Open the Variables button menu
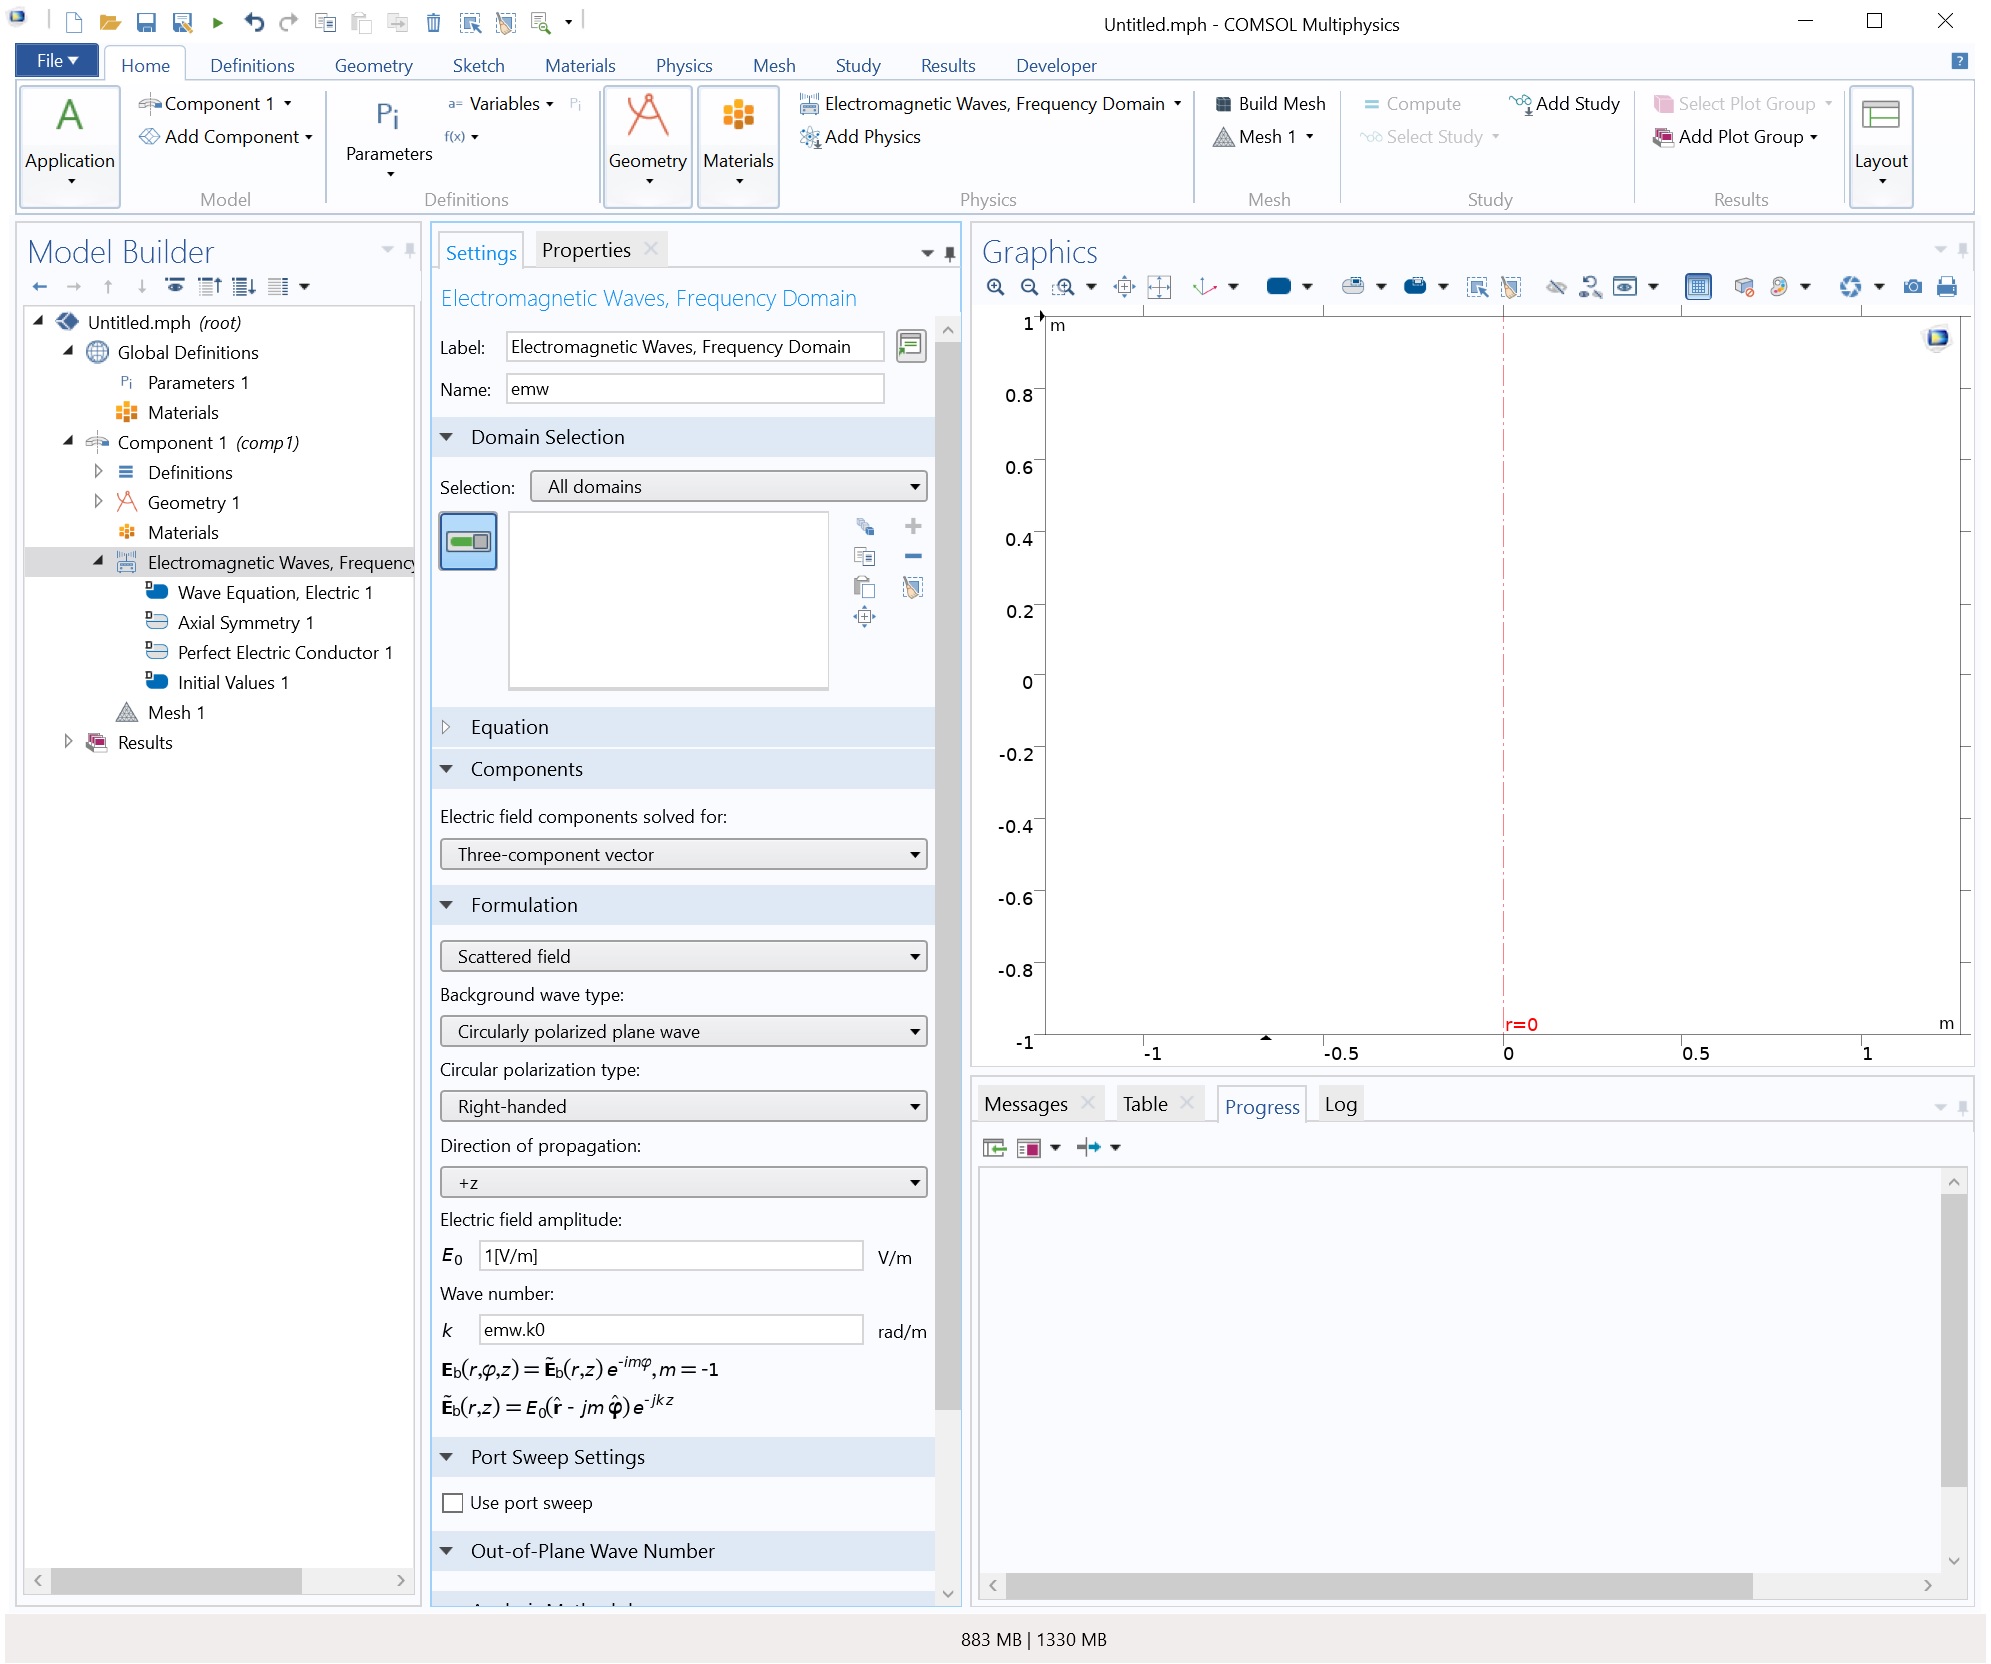Image resolution: width=1991 pixels, height=1664 pixels. (500, 104)
